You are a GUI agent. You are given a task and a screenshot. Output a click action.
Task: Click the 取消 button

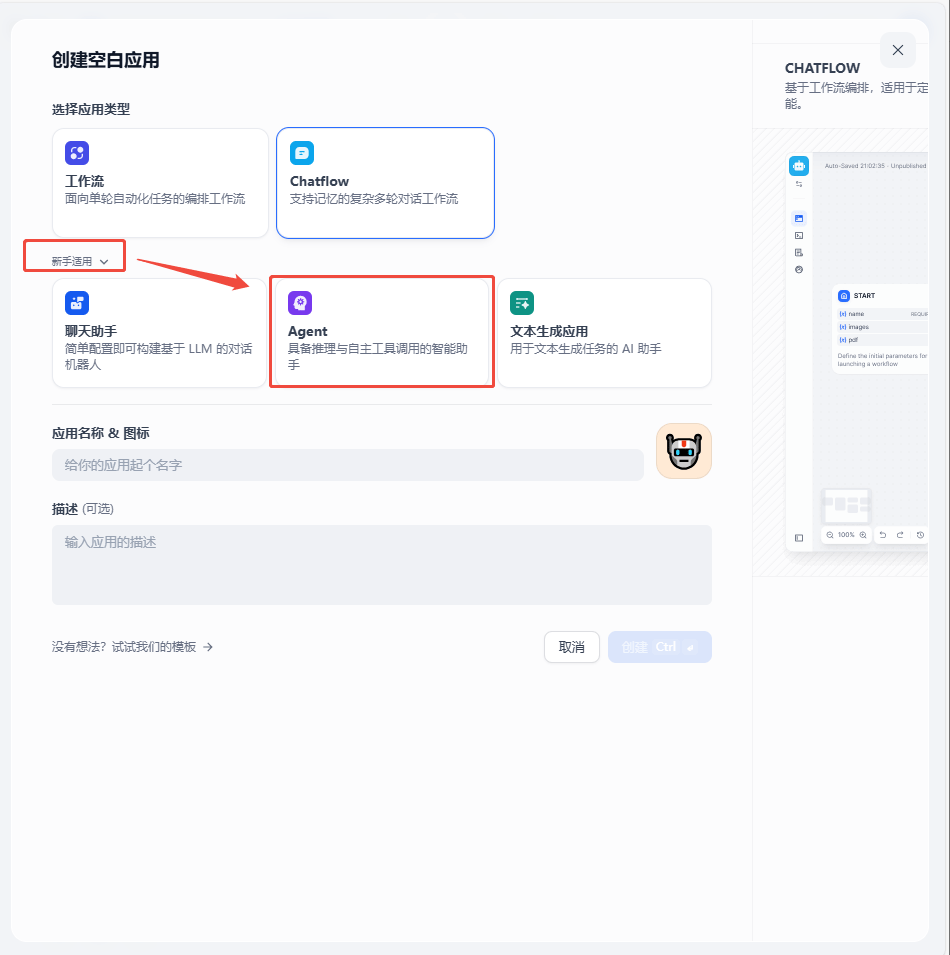pyautogui.click(x=572, y=647)
